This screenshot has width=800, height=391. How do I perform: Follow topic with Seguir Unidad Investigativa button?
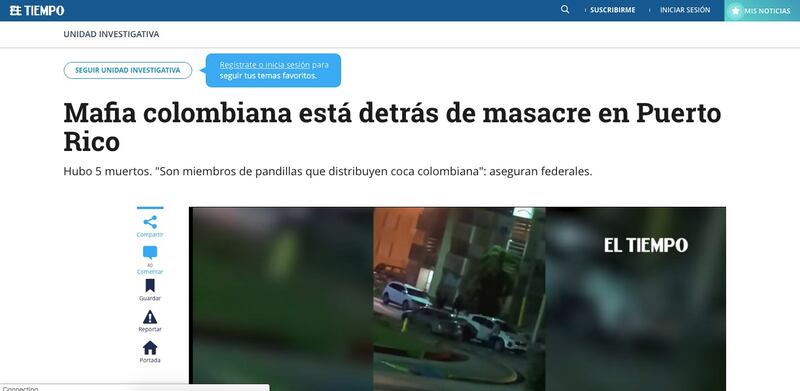point(128,70)
